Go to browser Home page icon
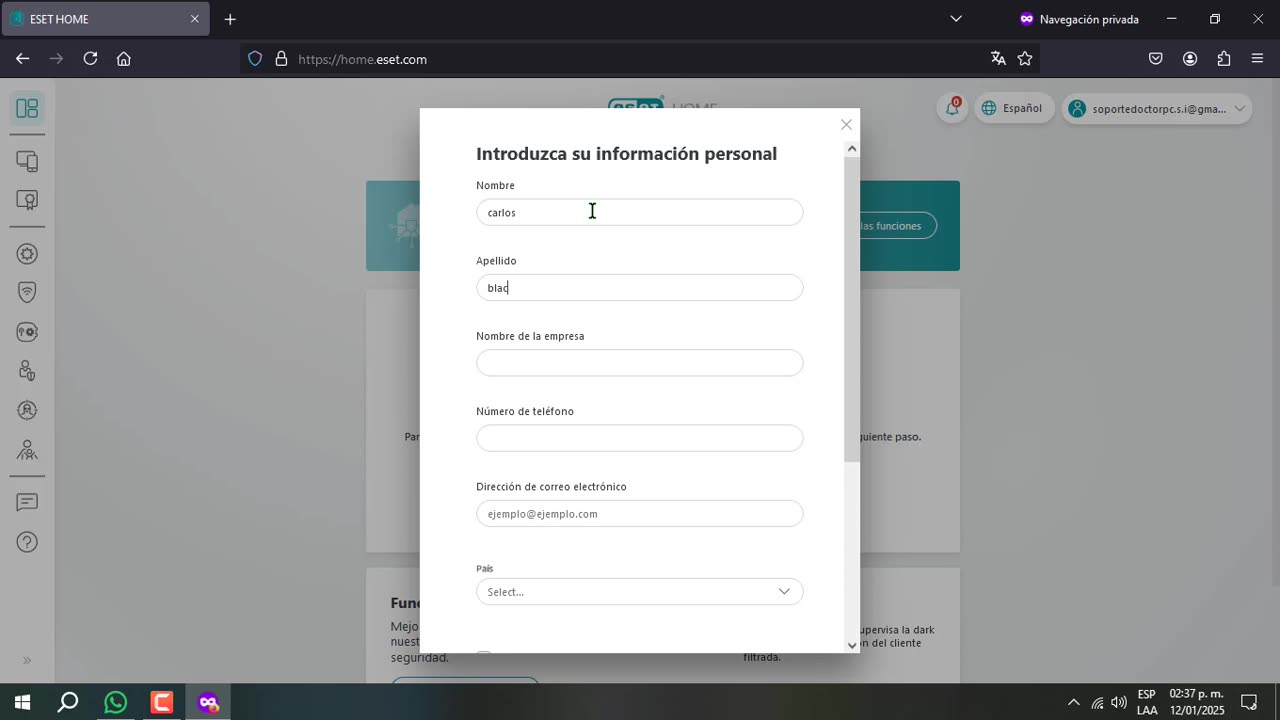Screen dimensions: 1280x720 [124, 59]
